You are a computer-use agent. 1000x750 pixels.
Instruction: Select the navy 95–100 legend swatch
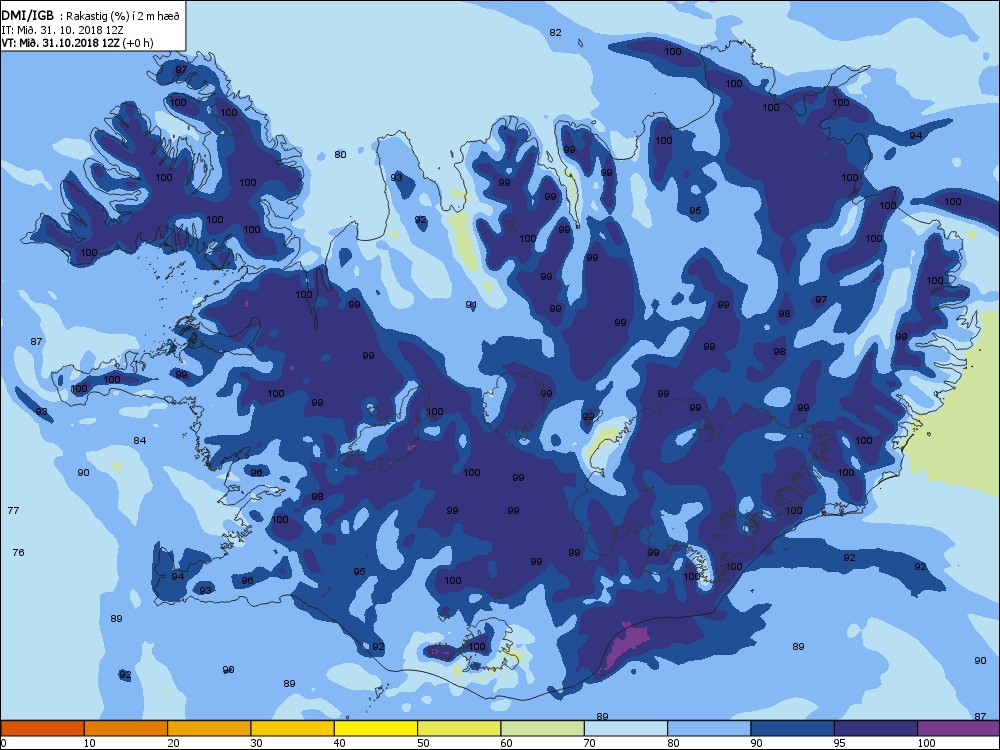[x=876, y=728]
